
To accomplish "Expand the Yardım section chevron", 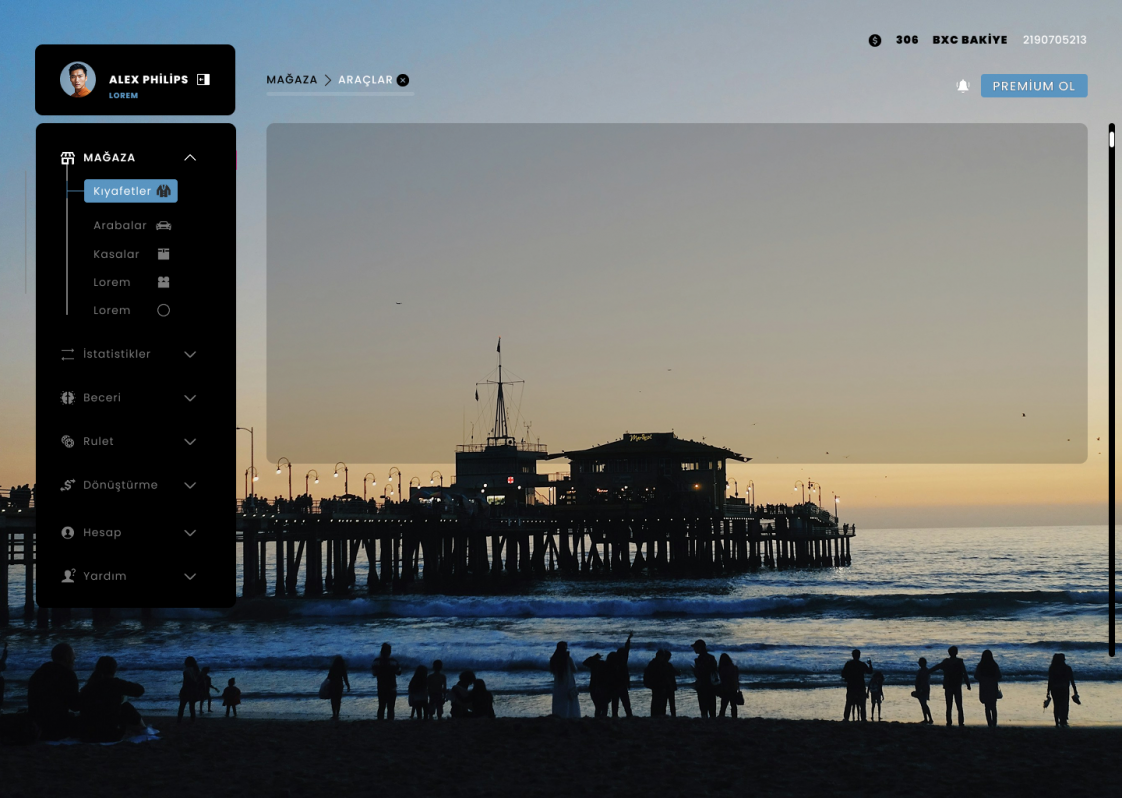I will (x=190, y=576).
